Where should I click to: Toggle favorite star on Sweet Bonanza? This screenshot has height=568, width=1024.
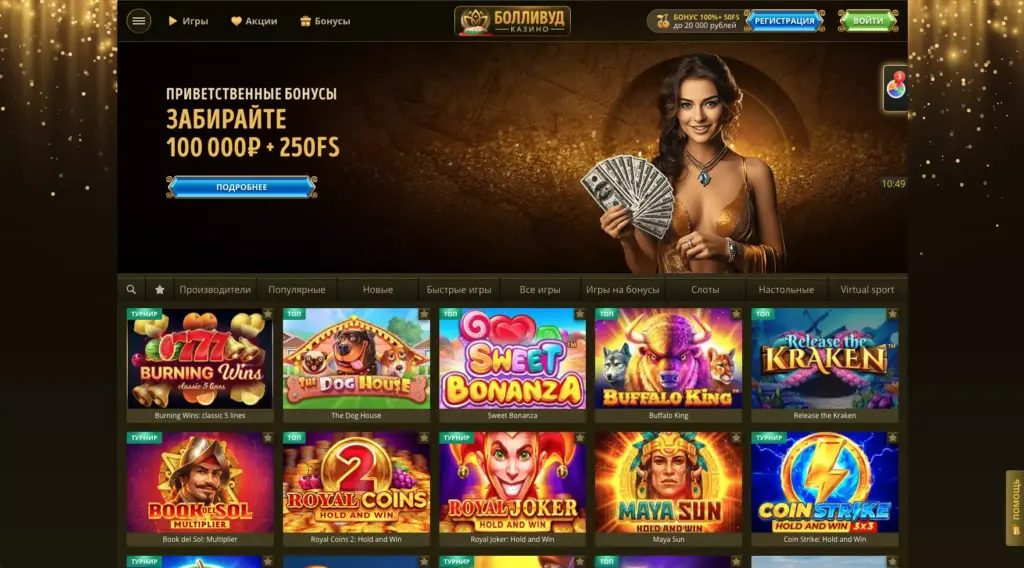click(x=580, y=314)
